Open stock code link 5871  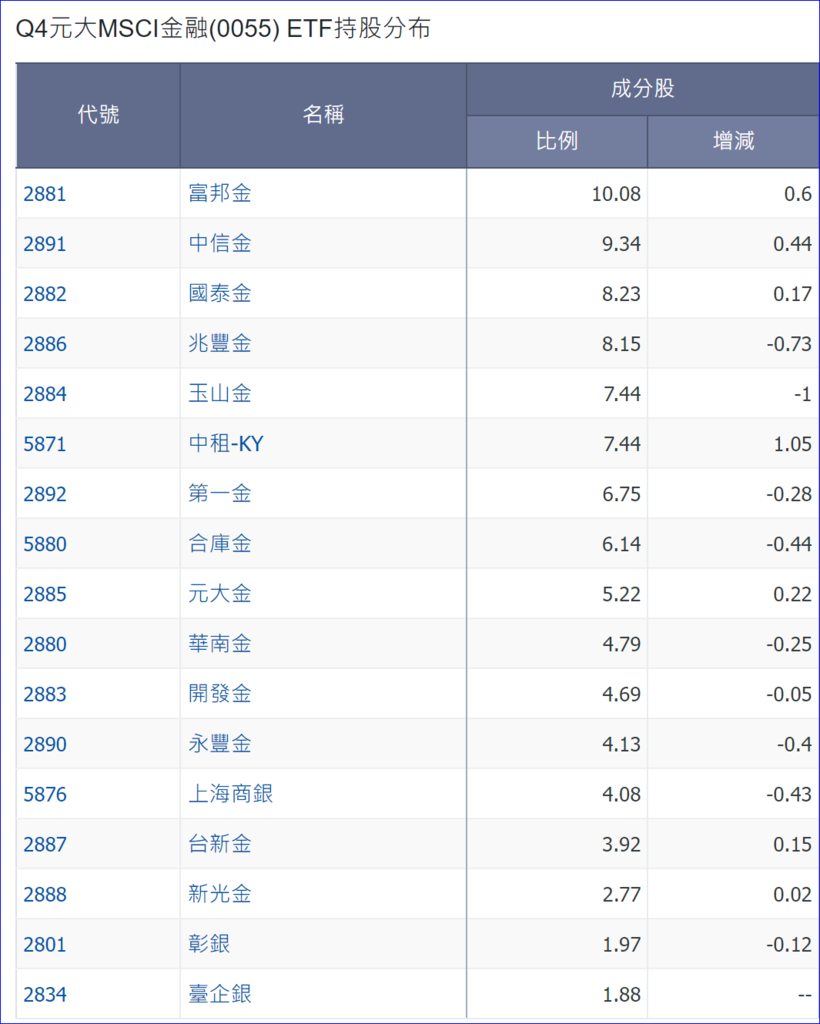click(45, 444)
